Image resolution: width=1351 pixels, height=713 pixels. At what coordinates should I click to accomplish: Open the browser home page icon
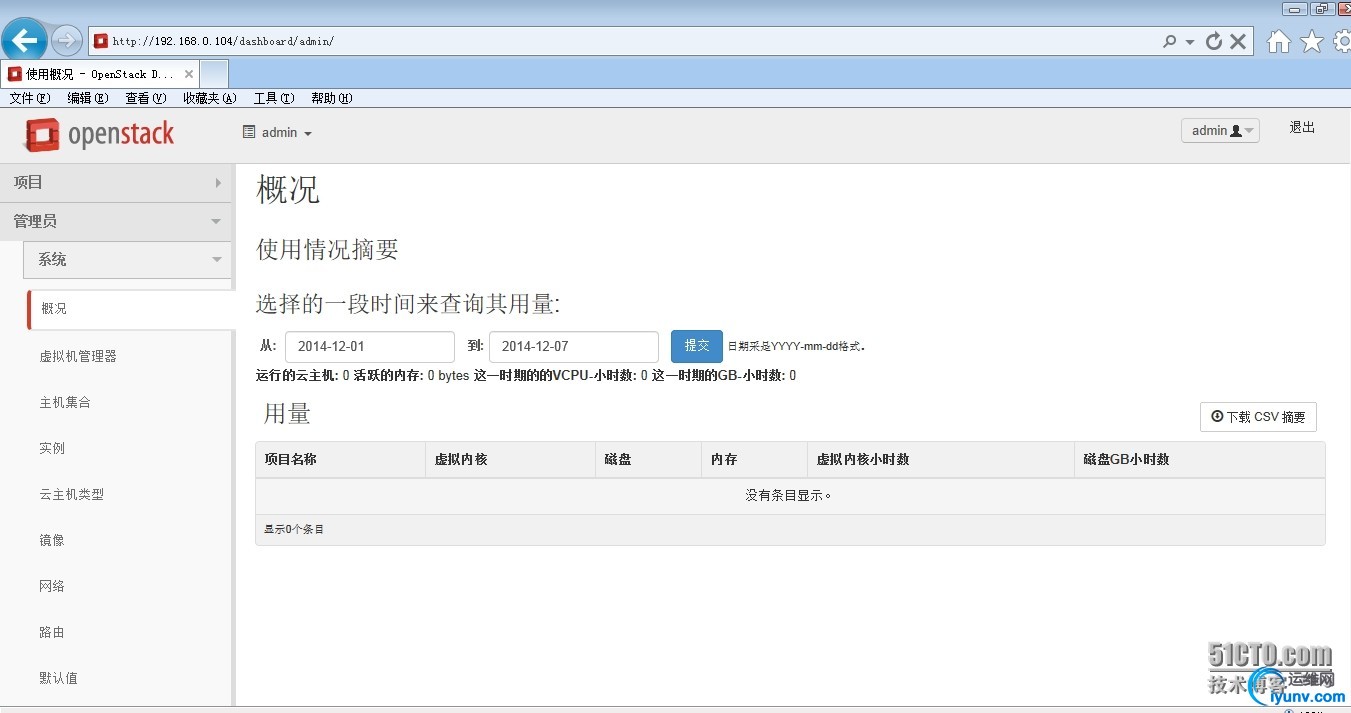coord(1278,41)
